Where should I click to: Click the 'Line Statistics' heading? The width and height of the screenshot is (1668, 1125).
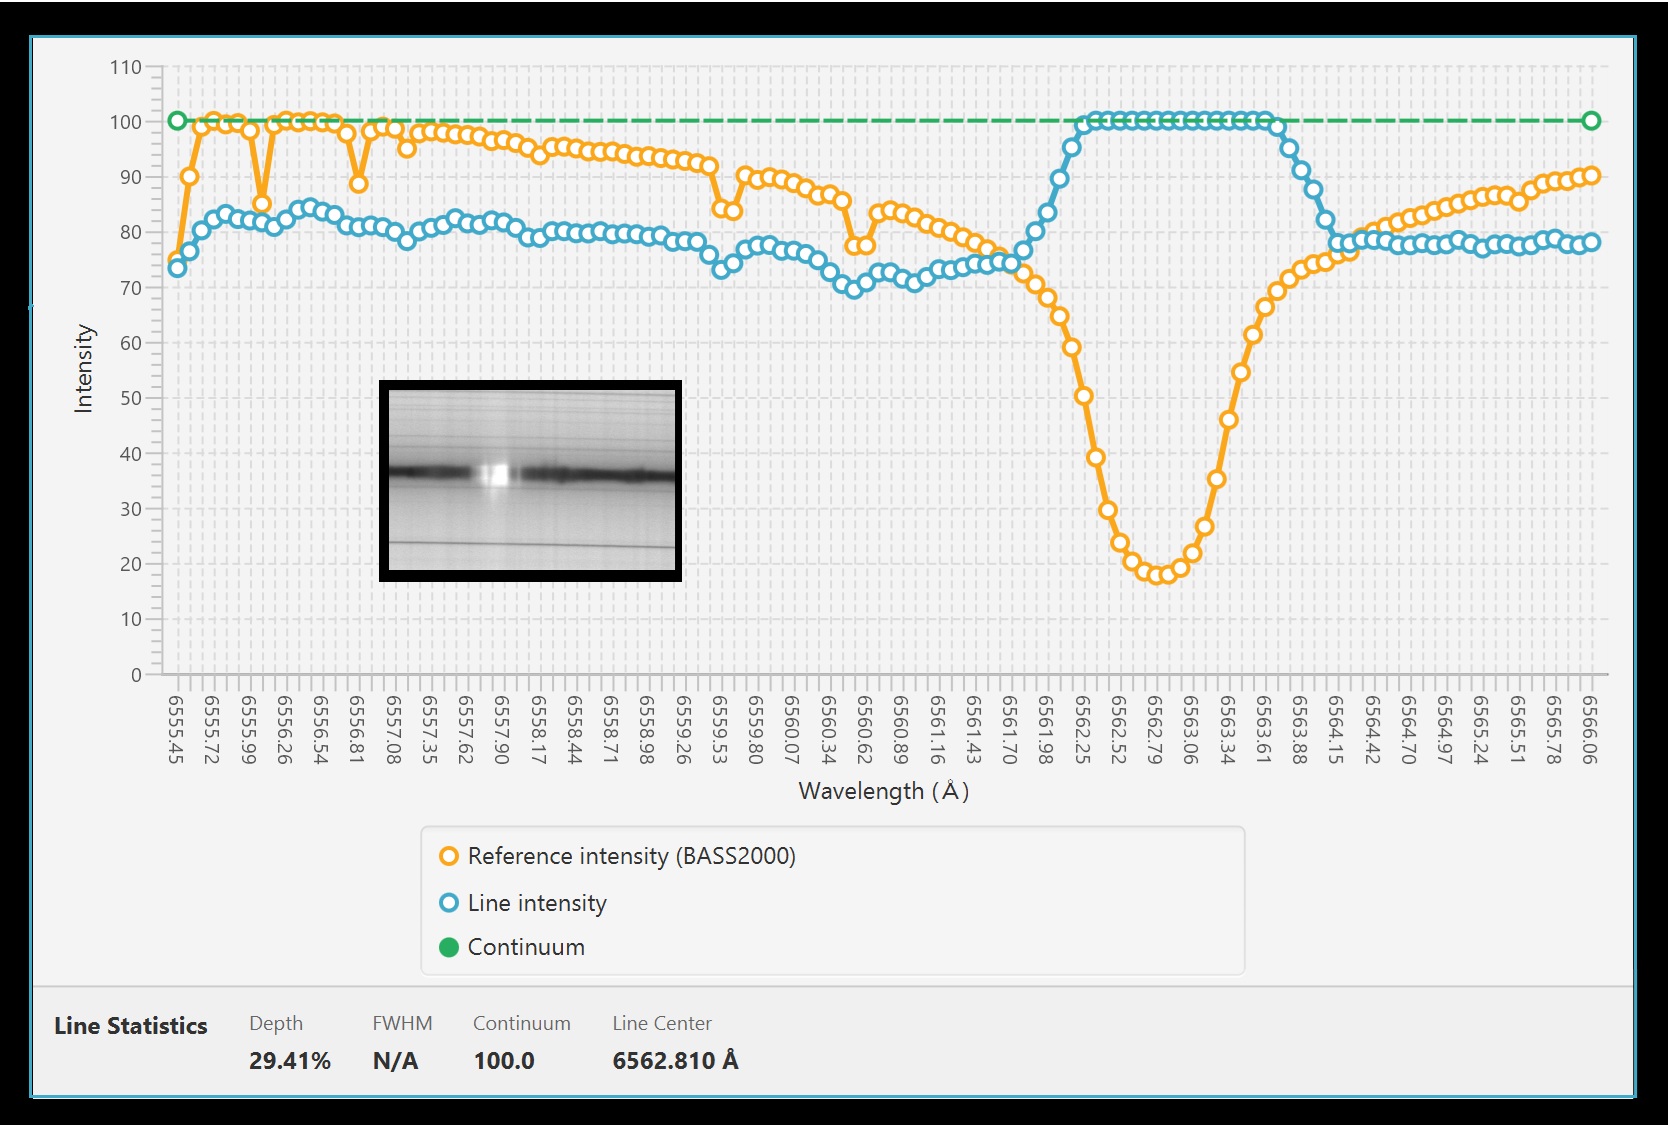click(131, 1026)
